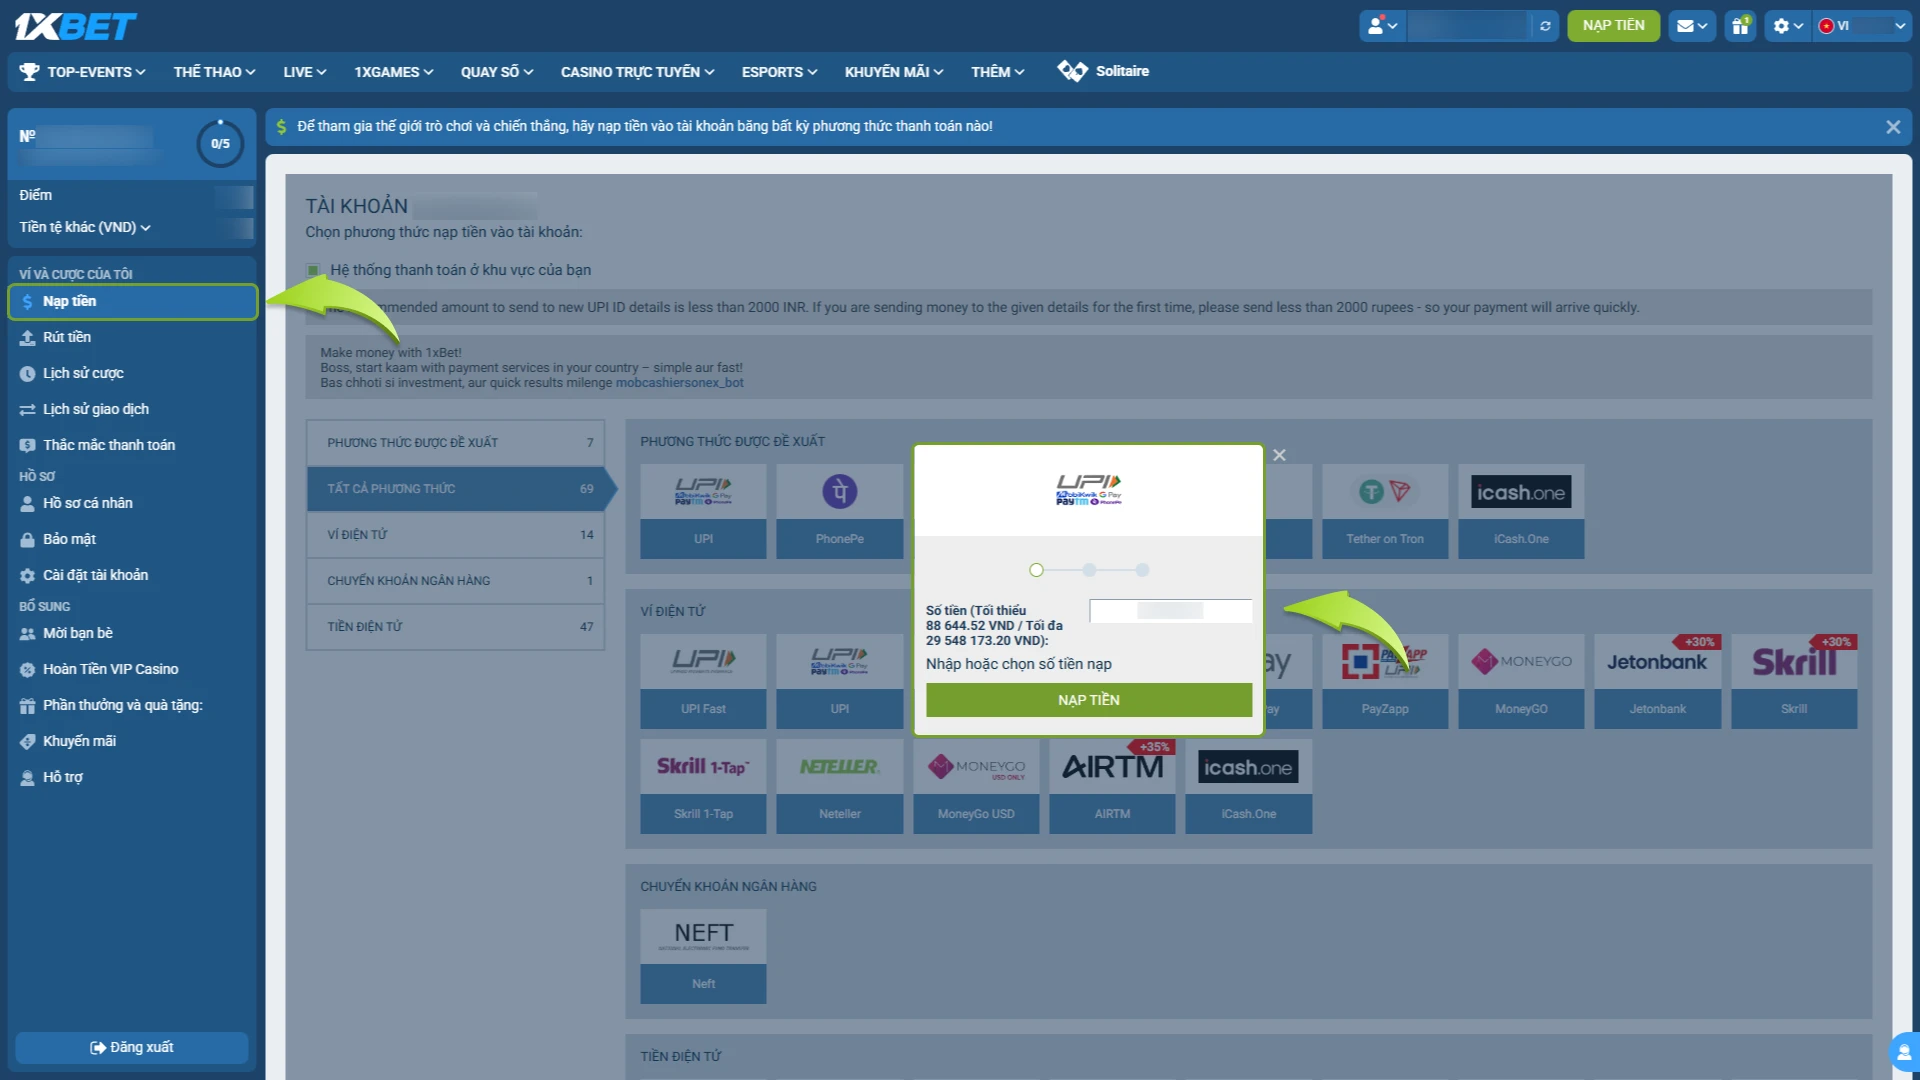Expand the ESPORTS menu
The image size is (1920, 1080).
(779, 72)
